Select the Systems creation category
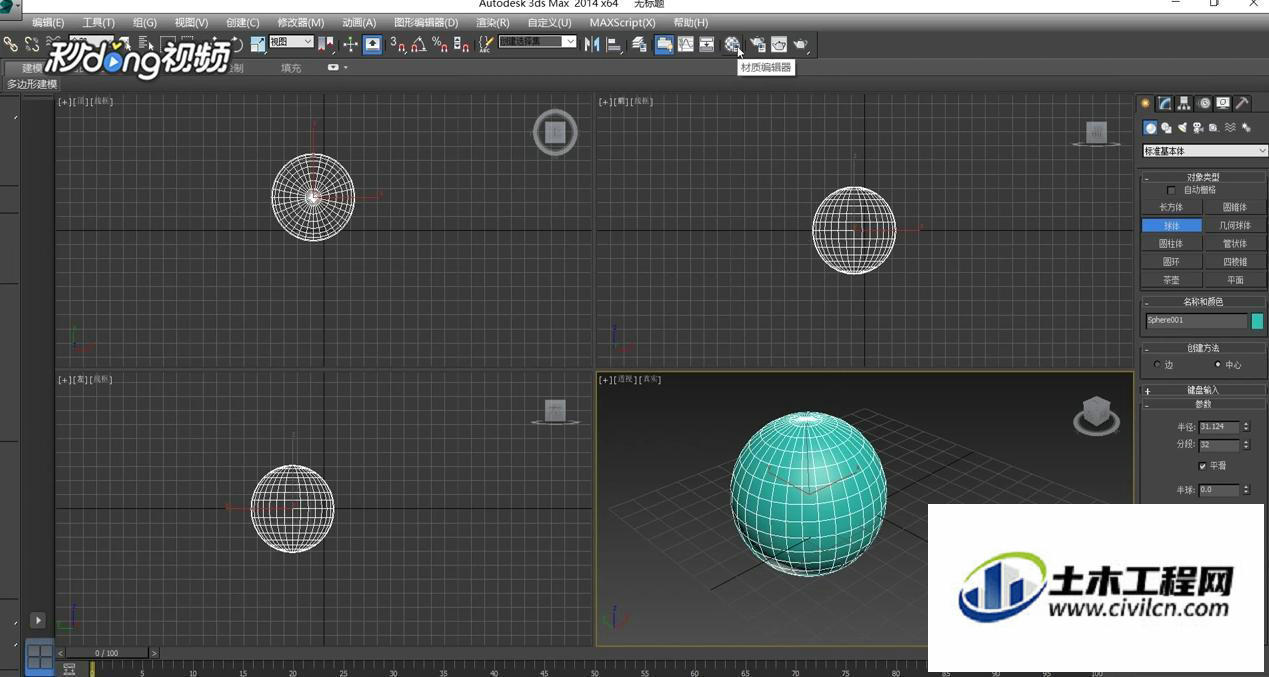Viewport: 1269px width, 677px height. click(x=1246, y=127)
